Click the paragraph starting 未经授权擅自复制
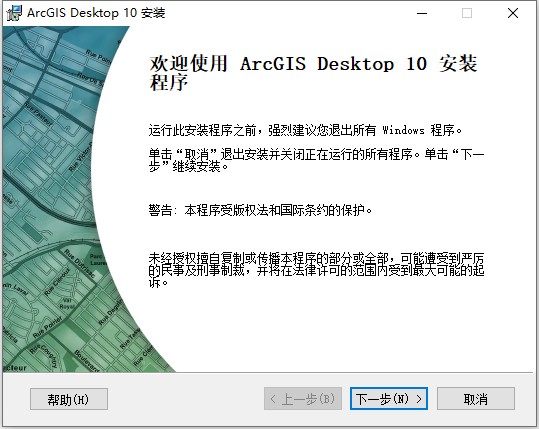Image resolution: width=539 pixels, height=429 pixels. click(317, 271)
